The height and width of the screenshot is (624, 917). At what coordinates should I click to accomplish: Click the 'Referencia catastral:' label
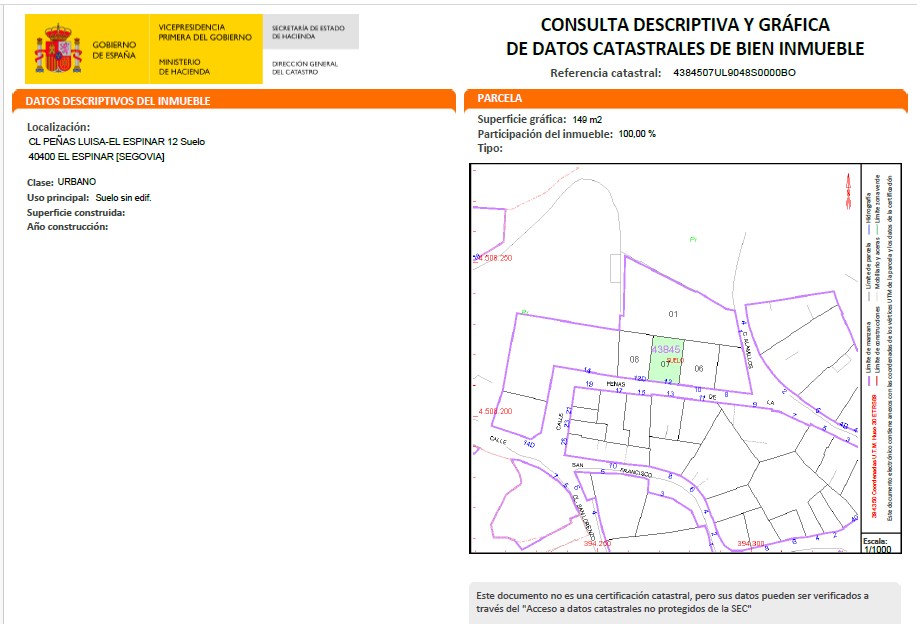(x=606, y=73)
